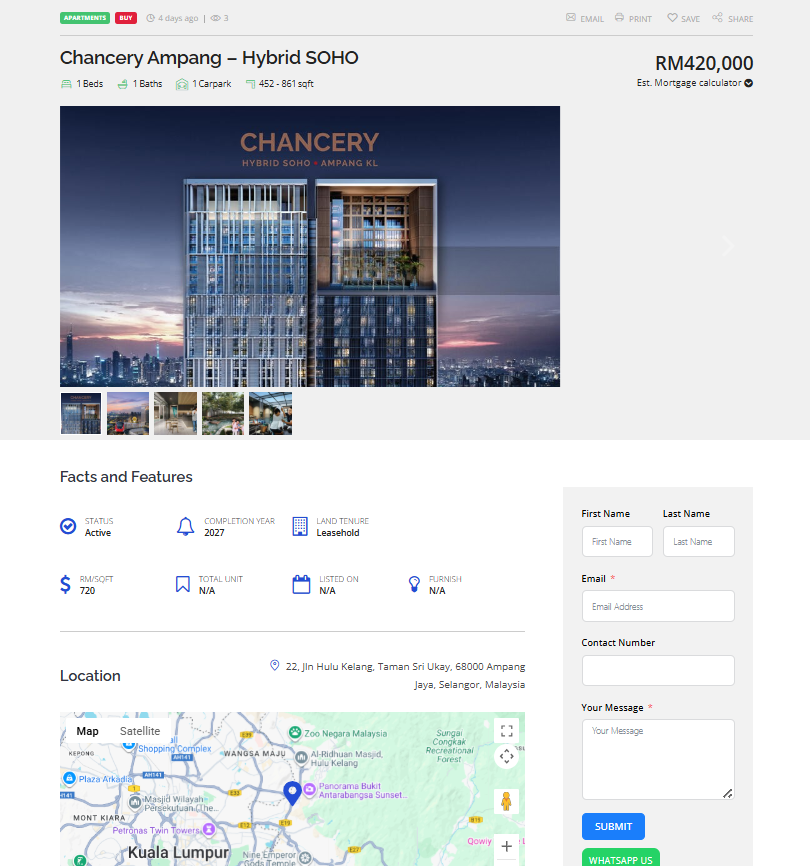Click the red Buy tag

(x=126, y=18)
